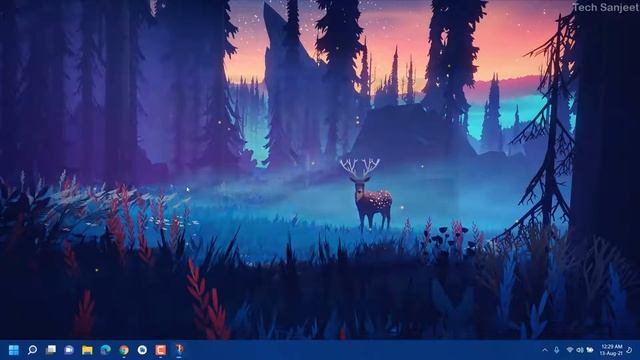This screenshot has height=360, width=640.
Task: Open the last running taskbar app
Action: pos(179,349)
